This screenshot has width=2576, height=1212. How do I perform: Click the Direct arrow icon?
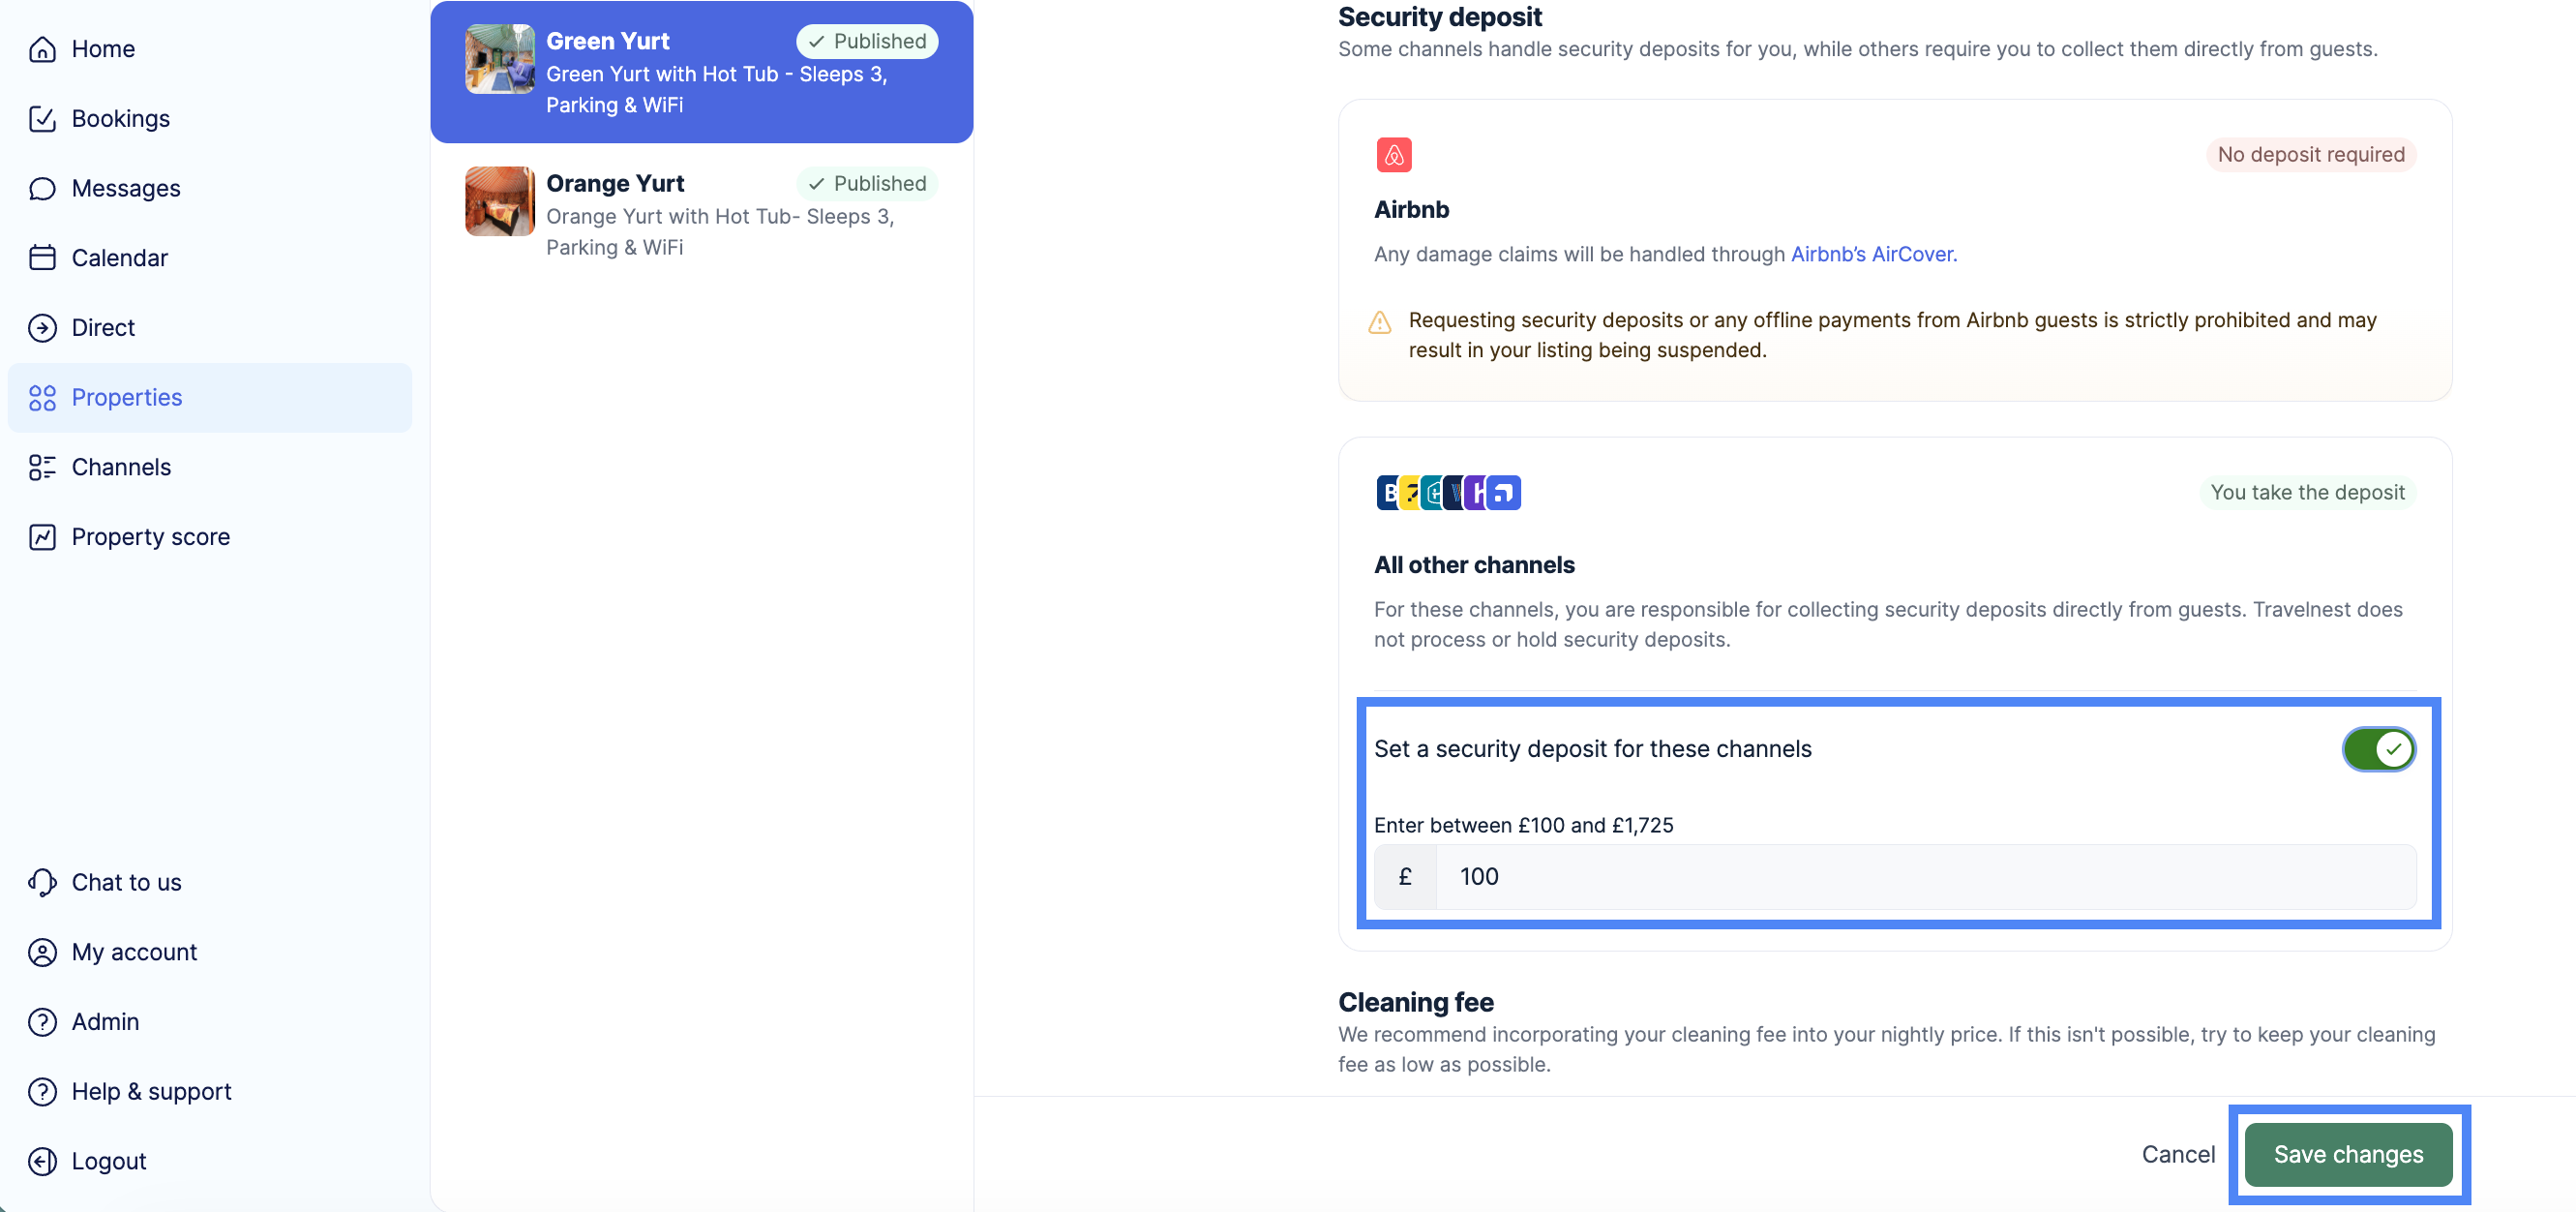(x=42, y=328)
